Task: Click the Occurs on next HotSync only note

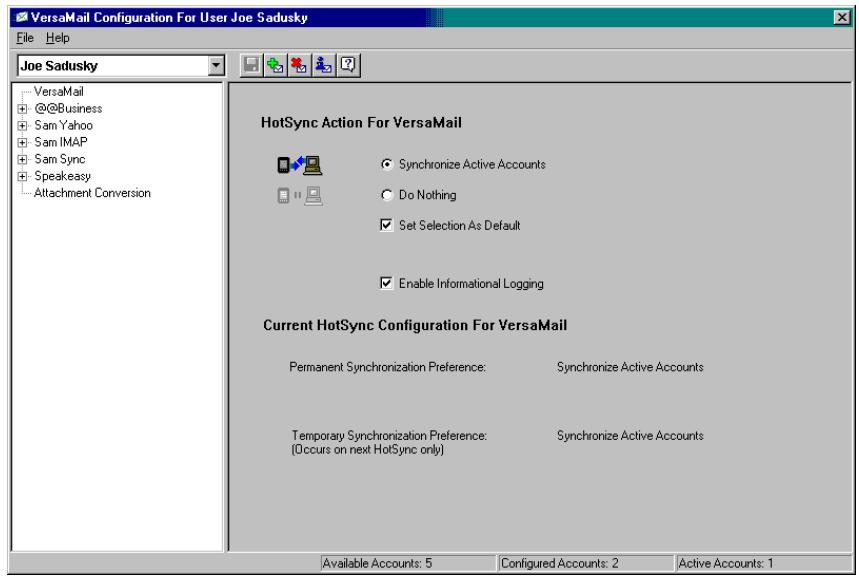Action: point(368,450)
